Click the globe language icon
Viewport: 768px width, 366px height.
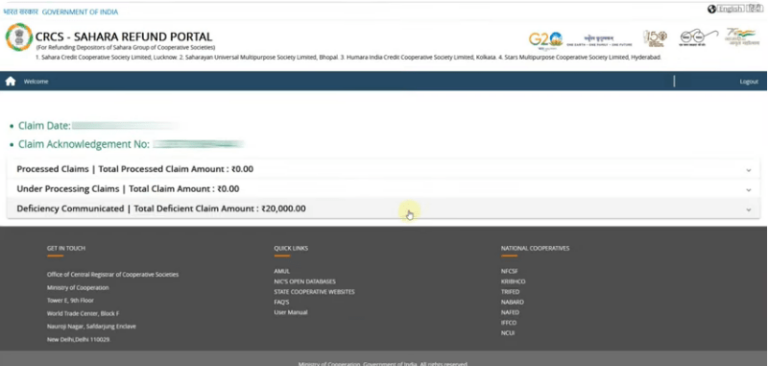click(712, 9)
